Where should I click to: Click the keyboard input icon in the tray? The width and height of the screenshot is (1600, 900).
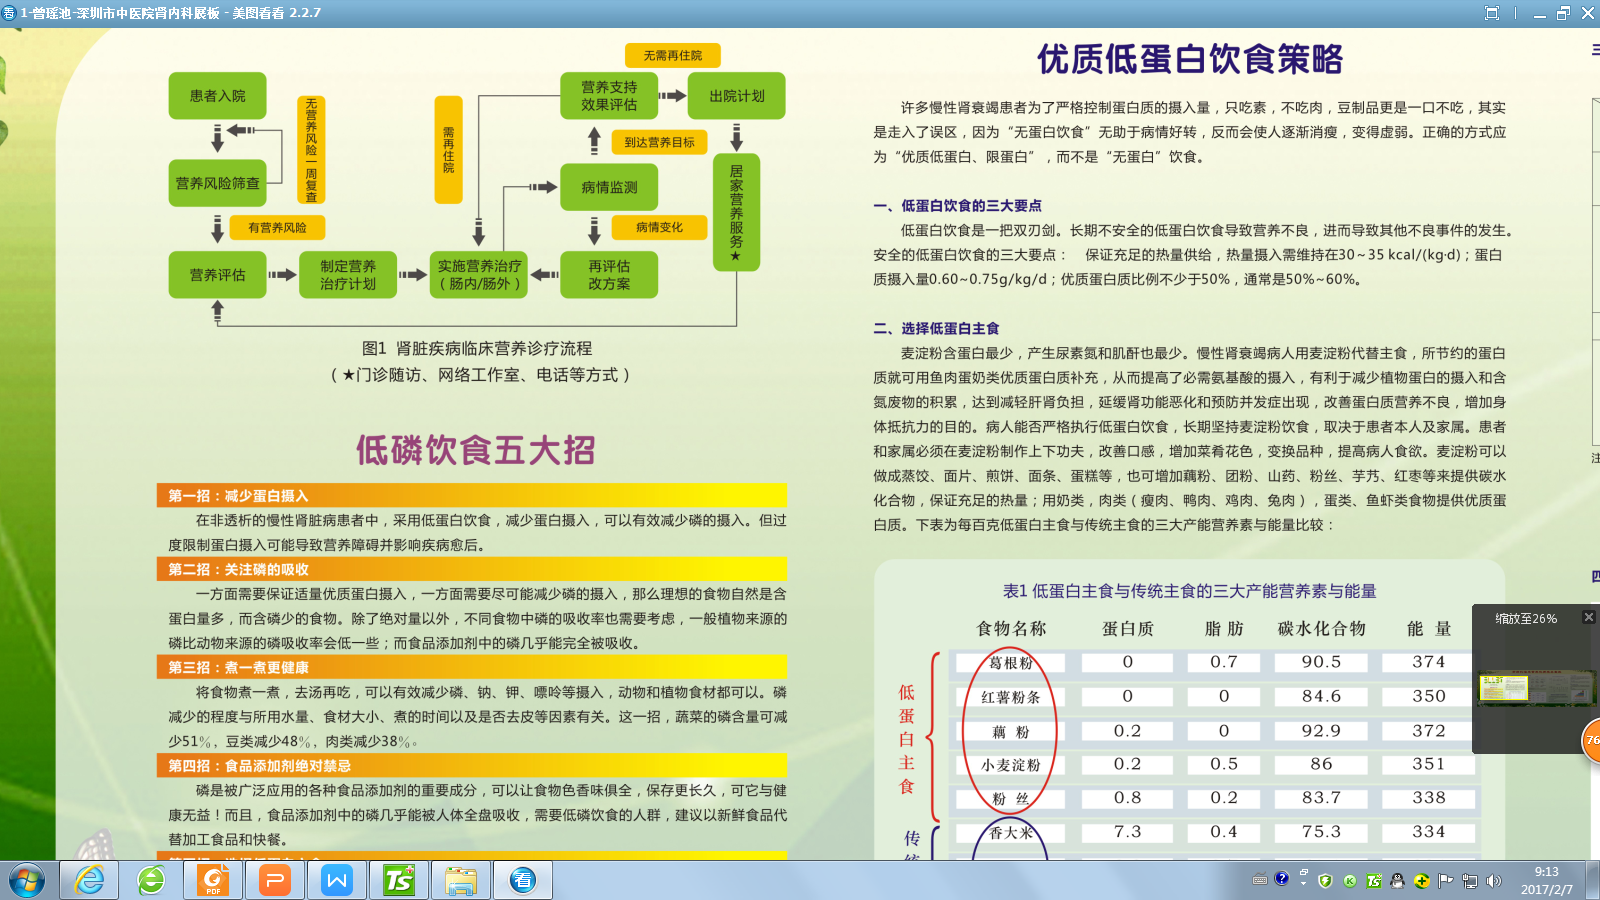point(1260,880)
